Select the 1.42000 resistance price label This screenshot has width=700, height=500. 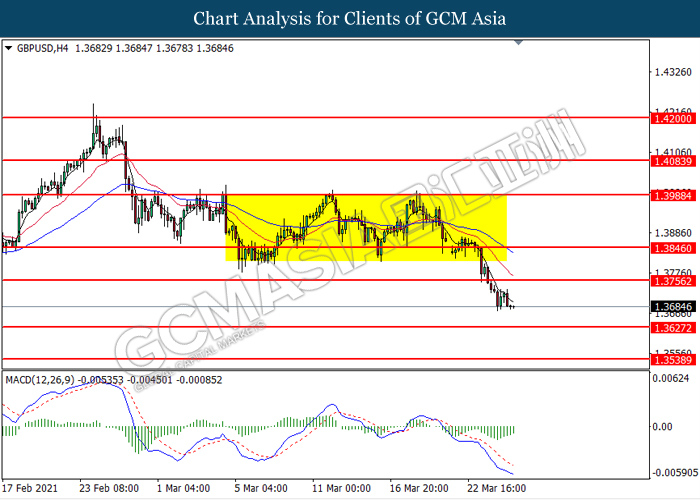673,119
